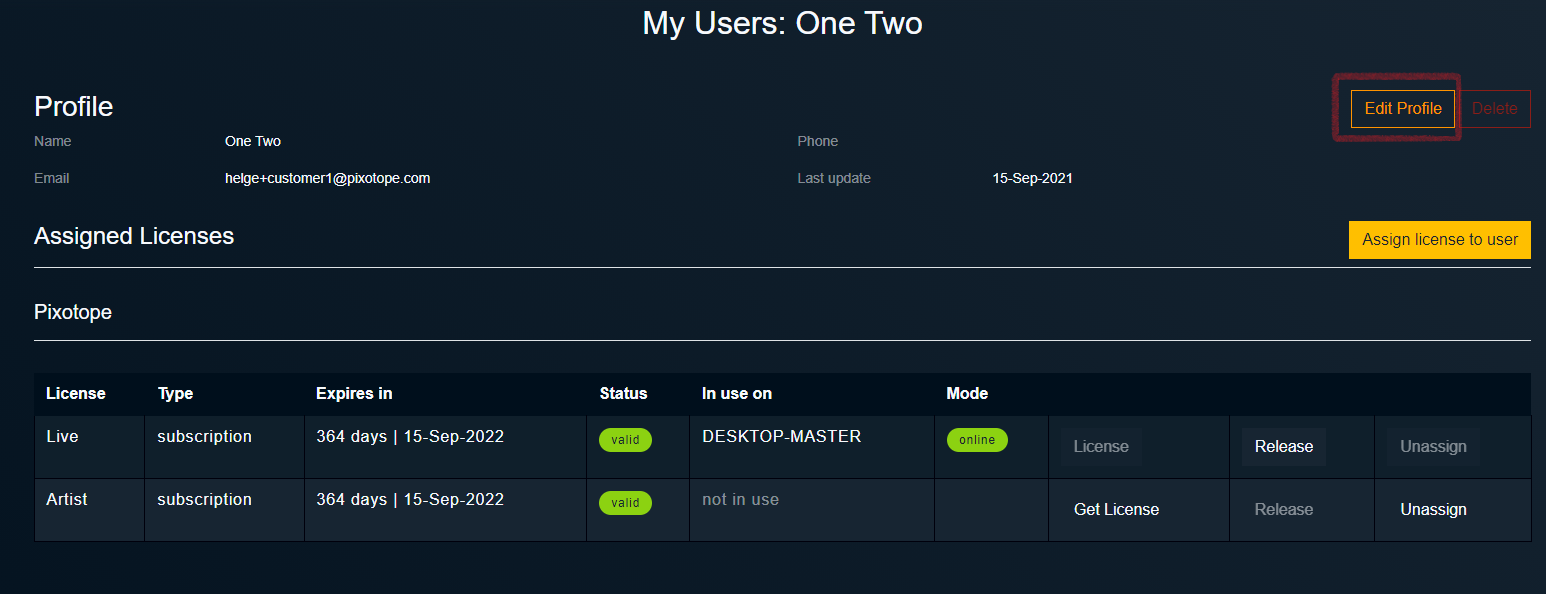Click Get License for Artist row
The height and width of the screenshot is (594, 1546).
(x=1116, y=509)
